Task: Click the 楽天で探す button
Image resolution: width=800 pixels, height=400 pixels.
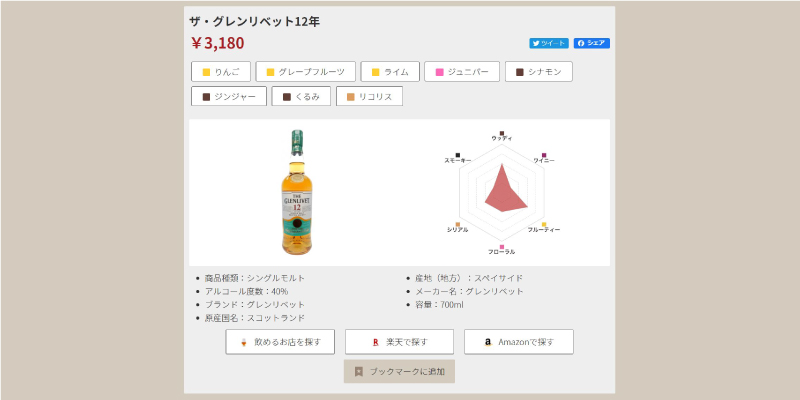Action: point(399,342)
